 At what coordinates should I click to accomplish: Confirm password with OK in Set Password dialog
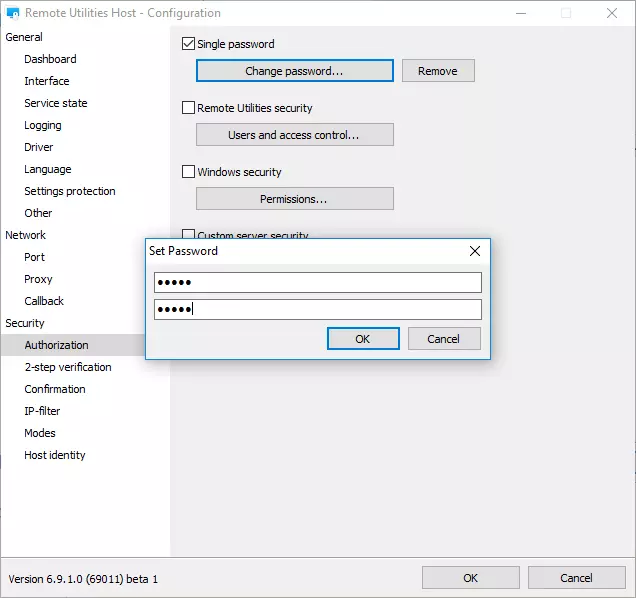click(362, 339)
